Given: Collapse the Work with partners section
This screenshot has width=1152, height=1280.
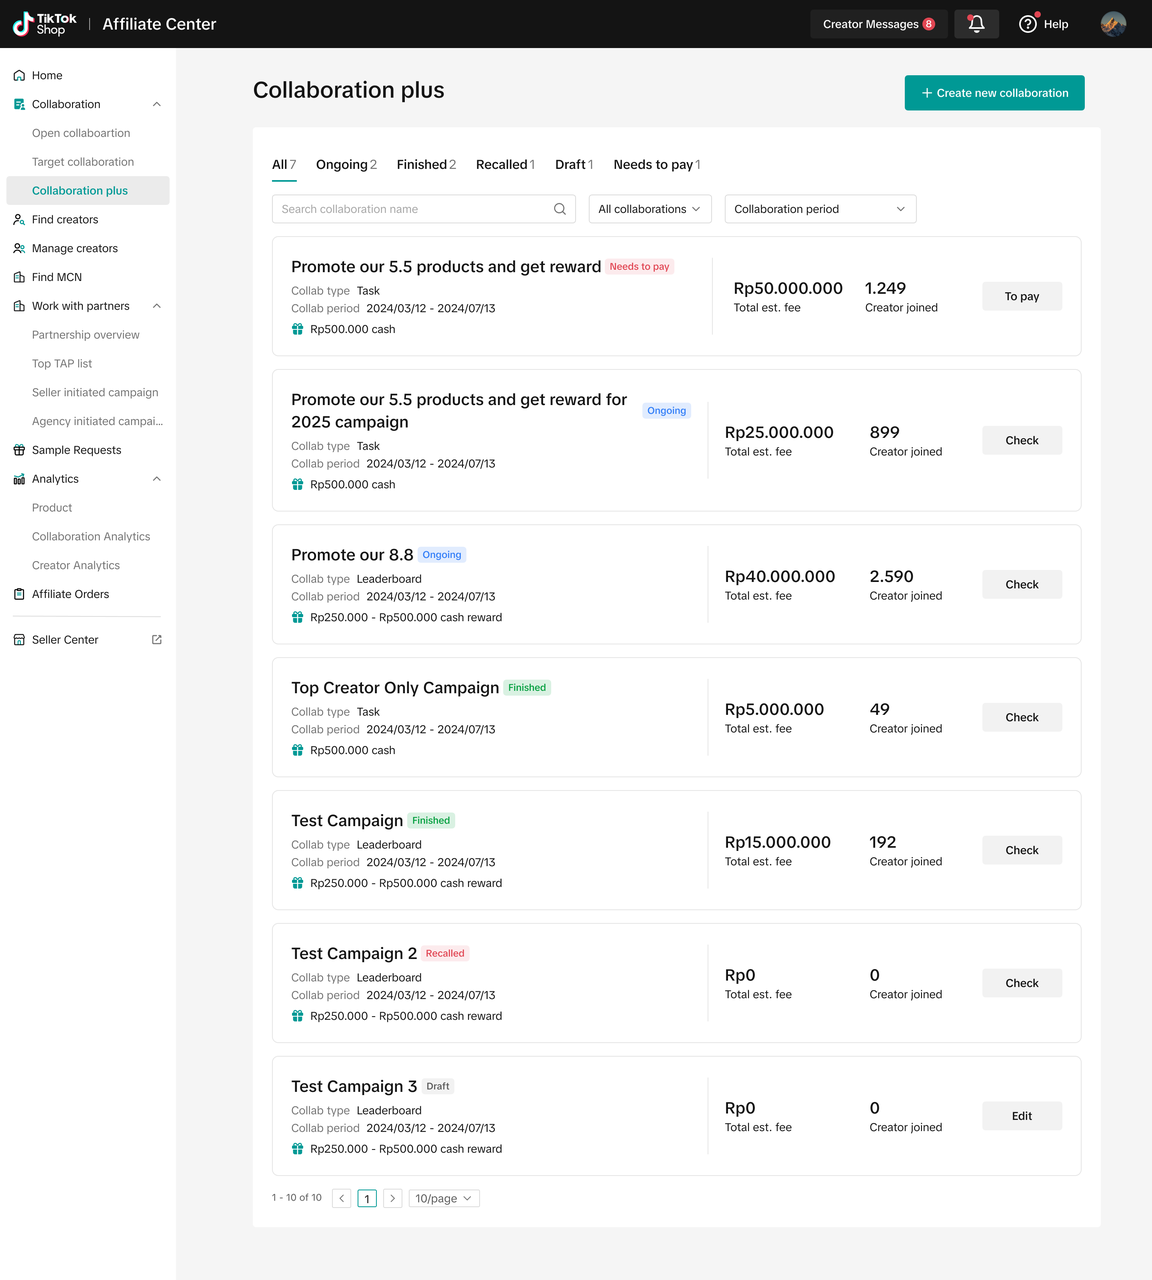Looking at the screenshot, I should click(157, 306).
